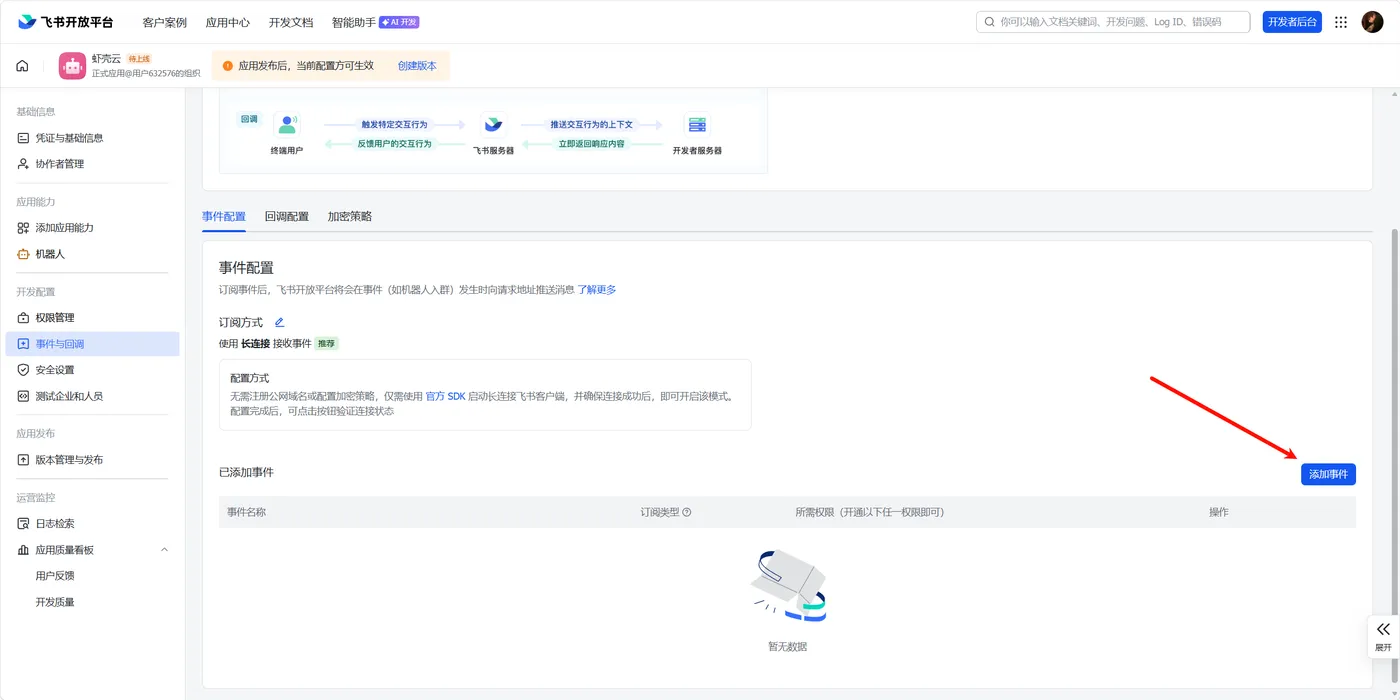Click the edit pencil next to 订阅方式

click(x=279, y=322)
